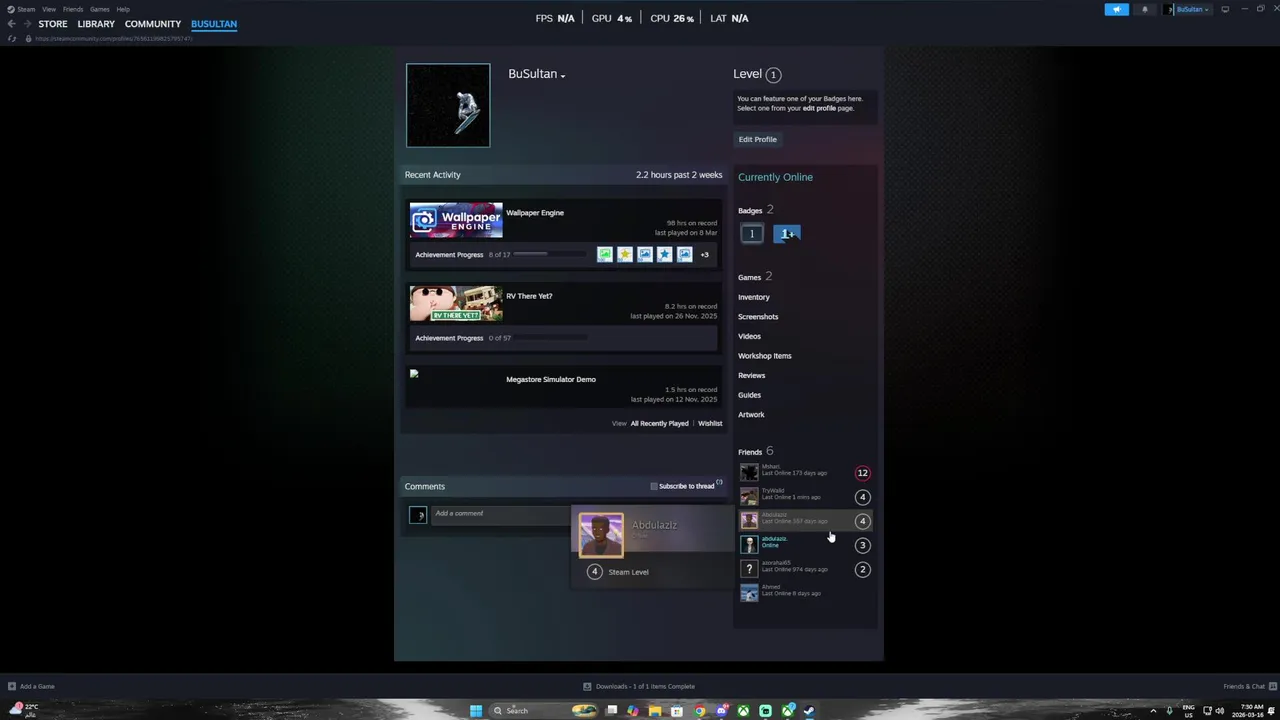
Task: Open the Windows Start button
Action: (x=476, y=710)
